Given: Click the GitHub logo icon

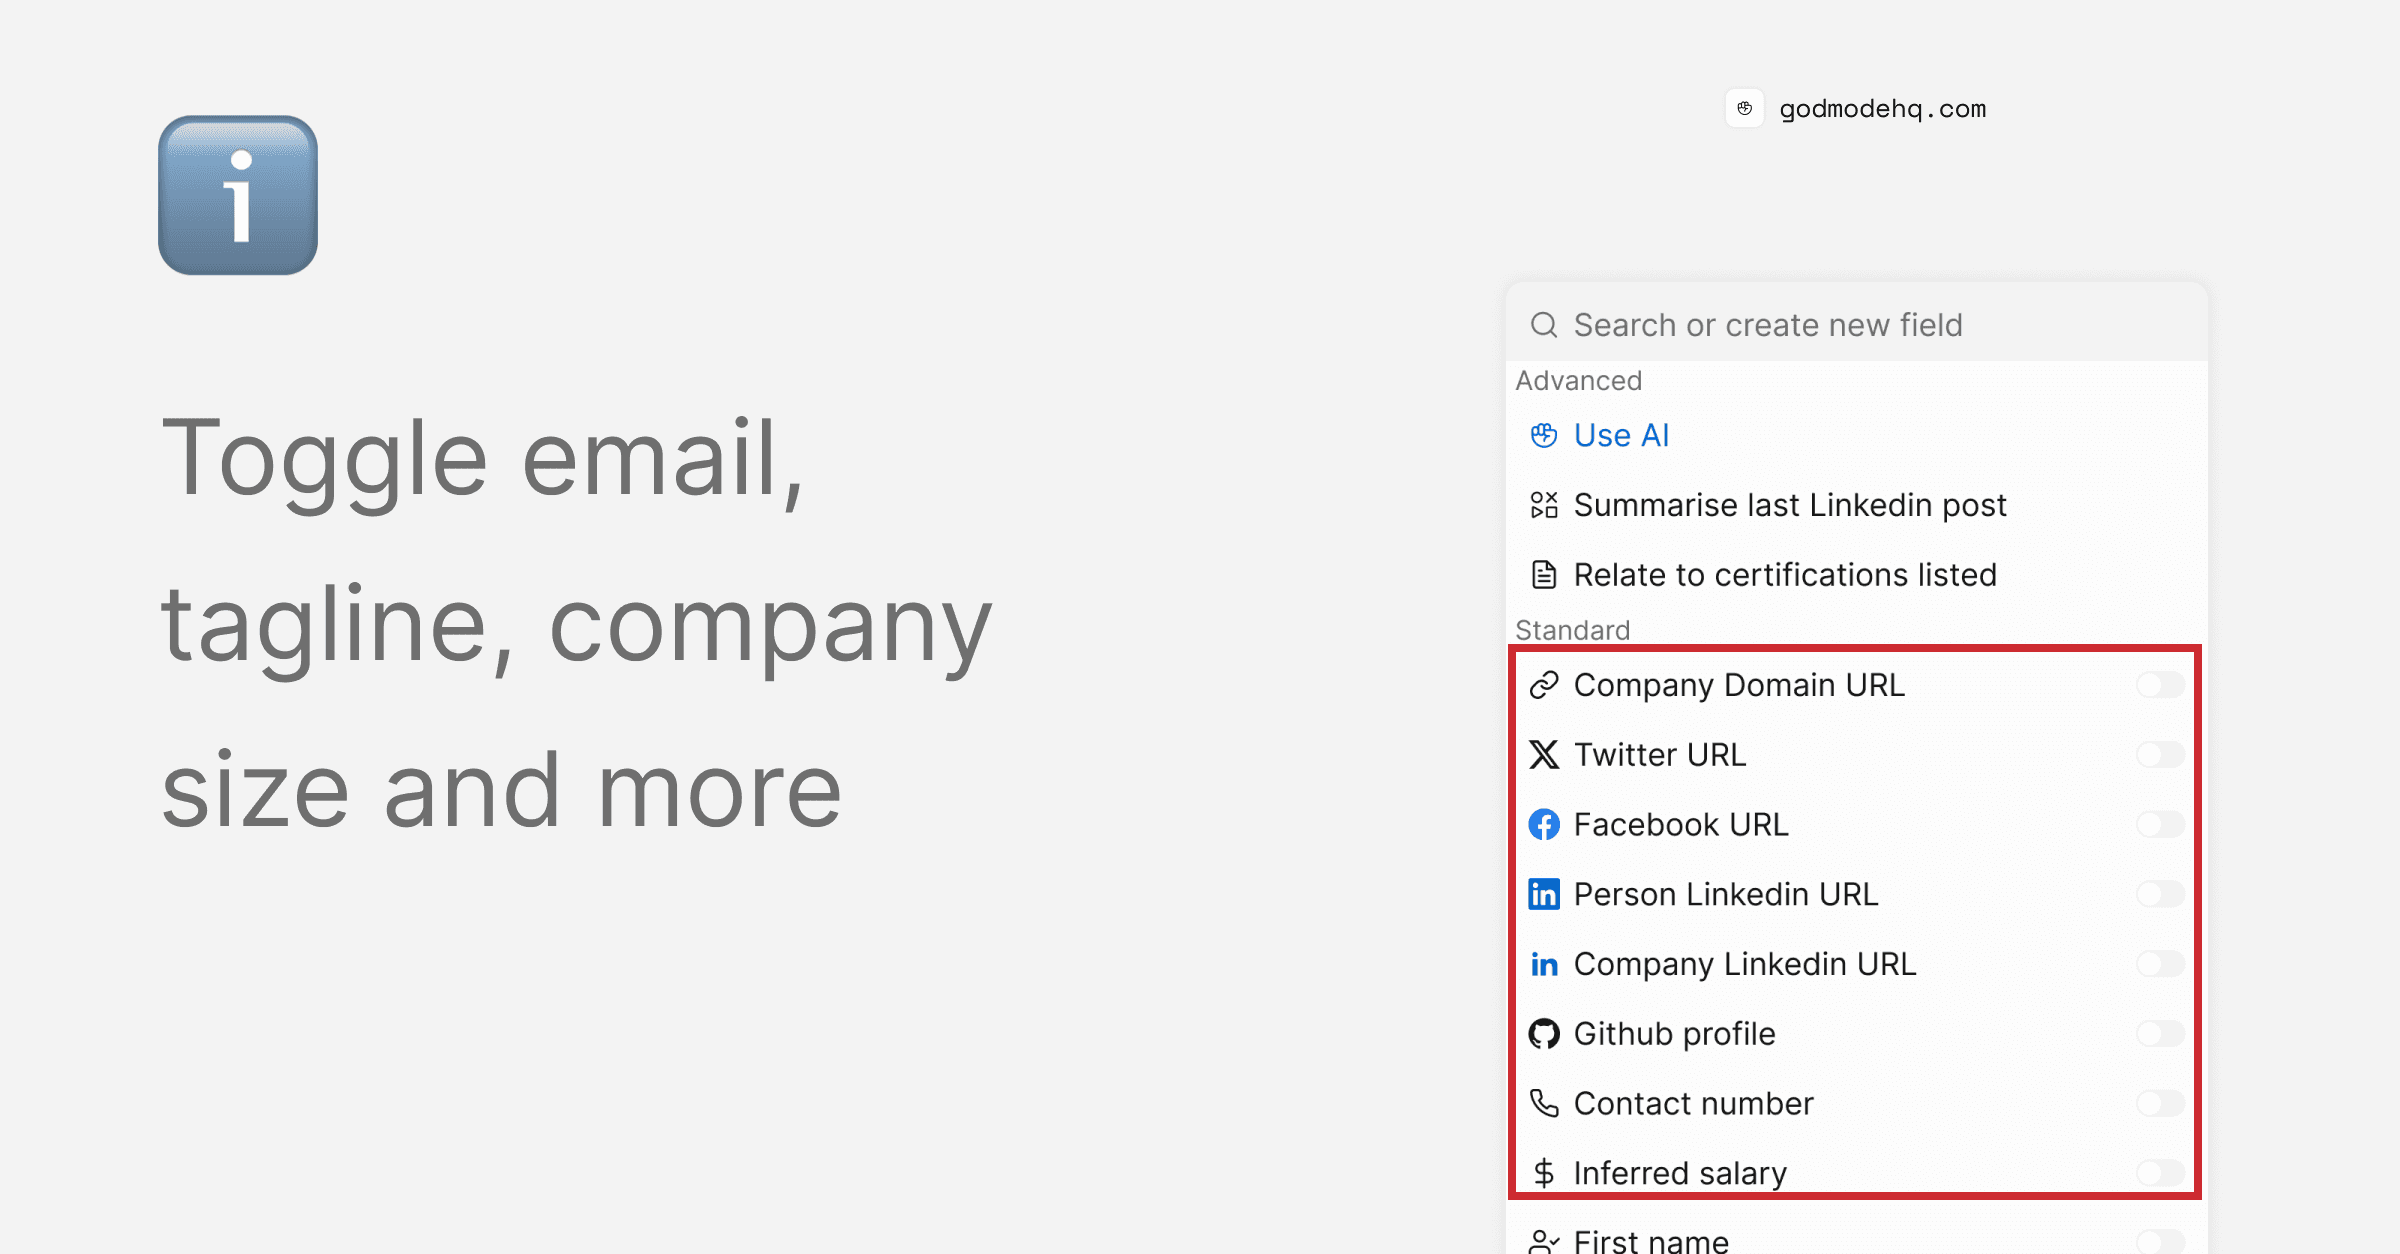Looking at the screenshot, I should (1544, 1034).
